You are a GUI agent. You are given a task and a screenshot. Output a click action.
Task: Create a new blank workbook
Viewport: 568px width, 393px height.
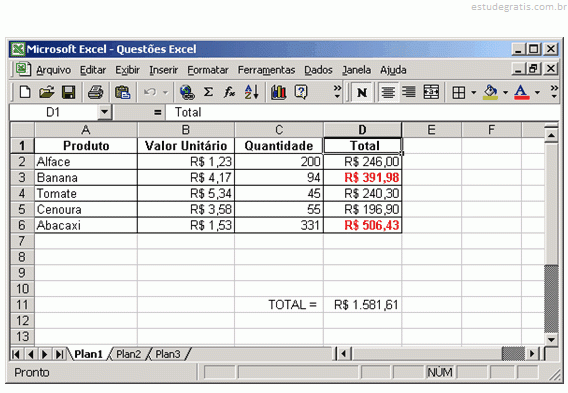25,92
